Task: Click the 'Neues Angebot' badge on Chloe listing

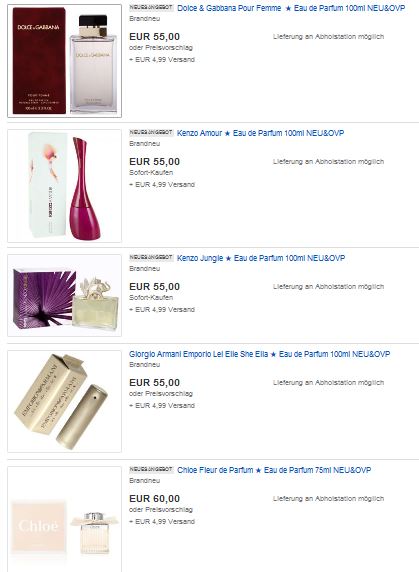Action: pyautogui.click(x=151, y=469)
